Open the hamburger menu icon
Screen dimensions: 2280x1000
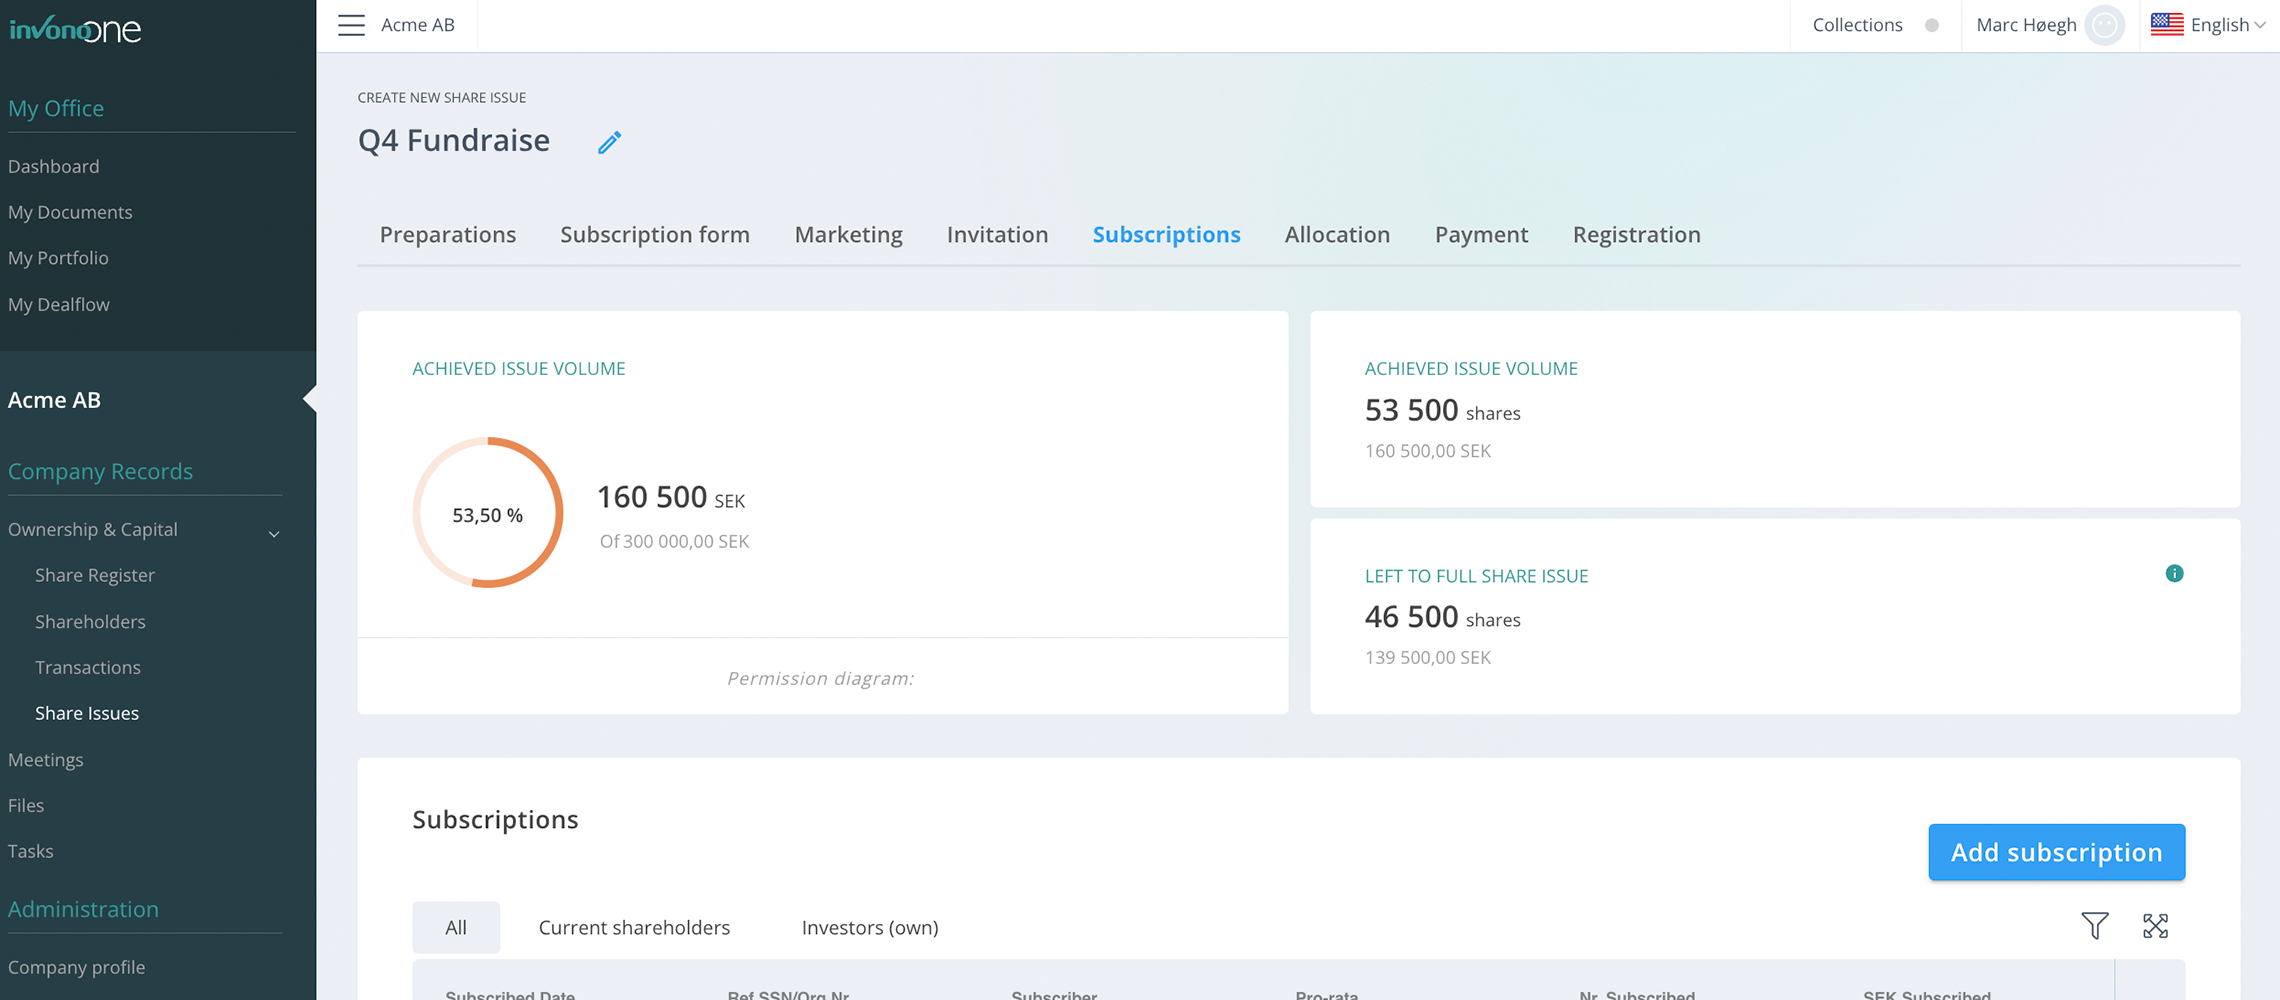pos(351,25)
